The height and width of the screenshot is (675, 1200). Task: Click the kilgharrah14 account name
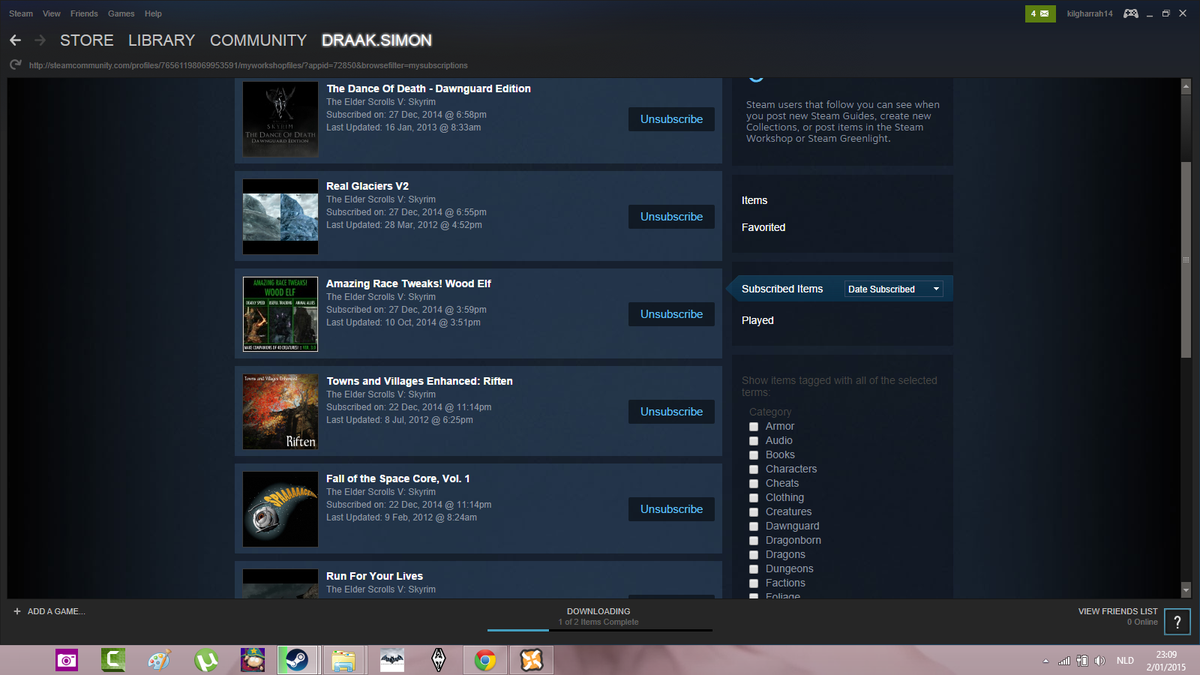point(1090,14)
